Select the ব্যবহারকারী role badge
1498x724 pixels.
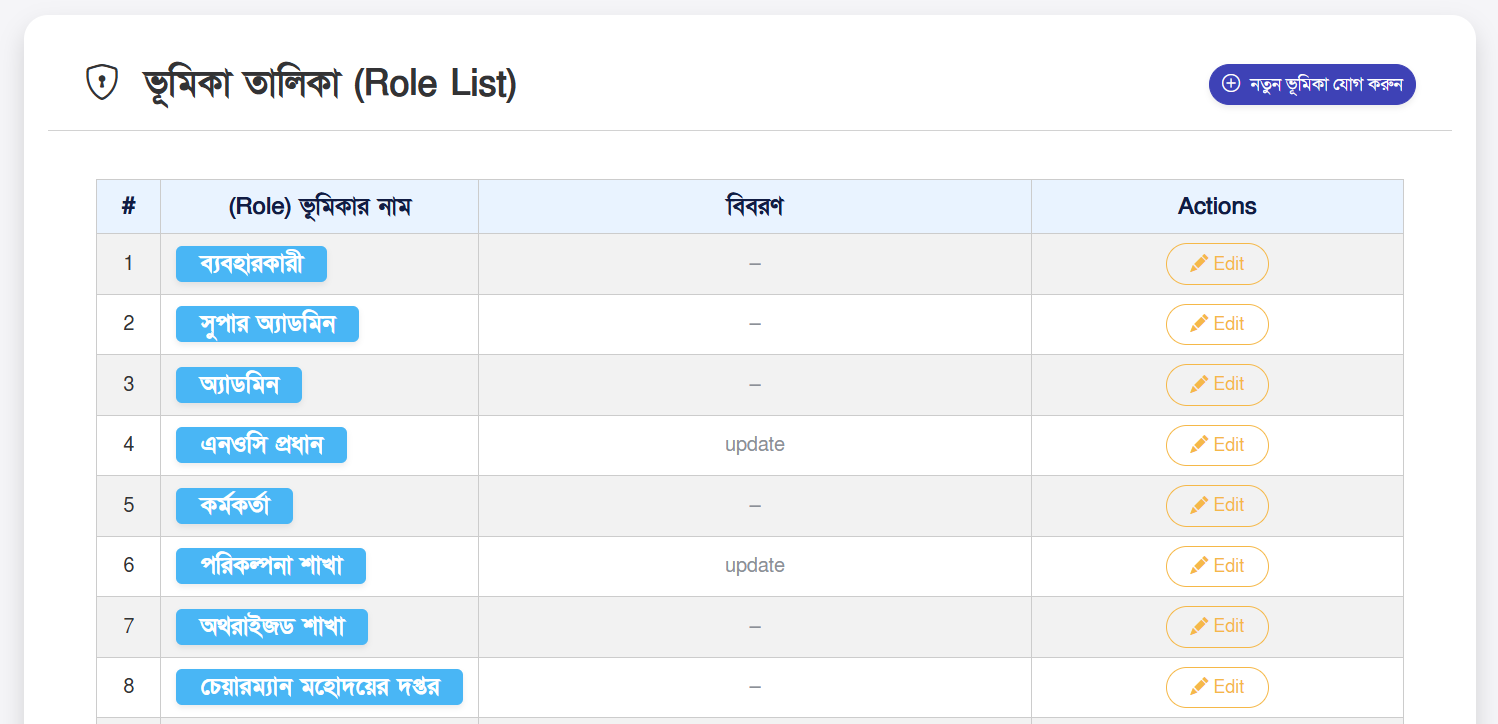point(251,264)
